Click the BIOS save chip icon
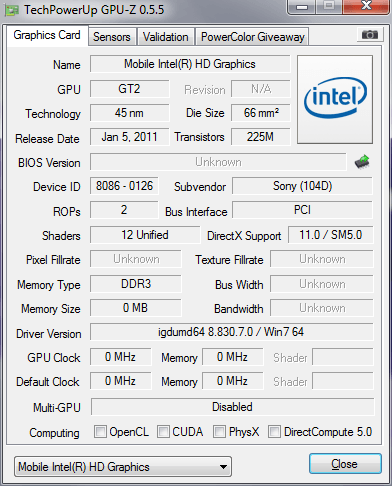This screenshot has width=392, height=486. 362,162
